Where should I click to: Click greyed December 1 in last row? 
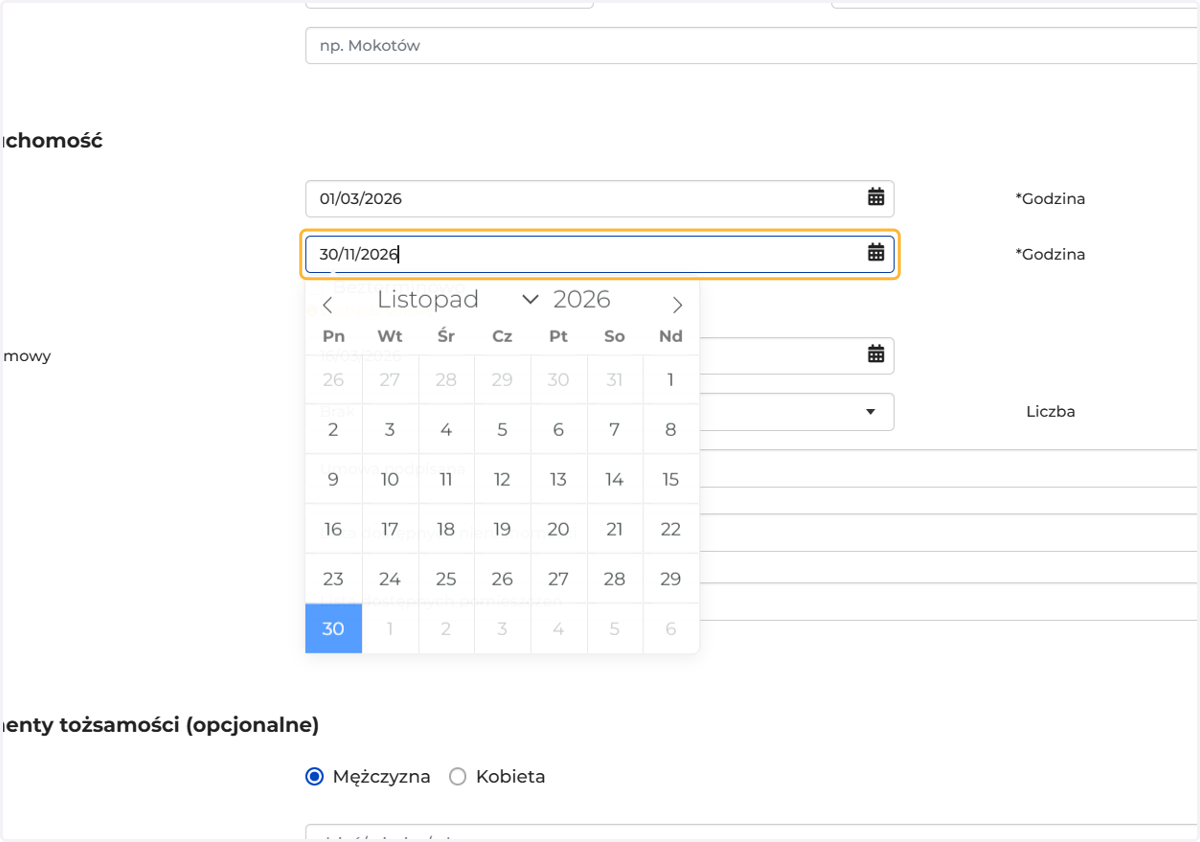pos(390,629)
